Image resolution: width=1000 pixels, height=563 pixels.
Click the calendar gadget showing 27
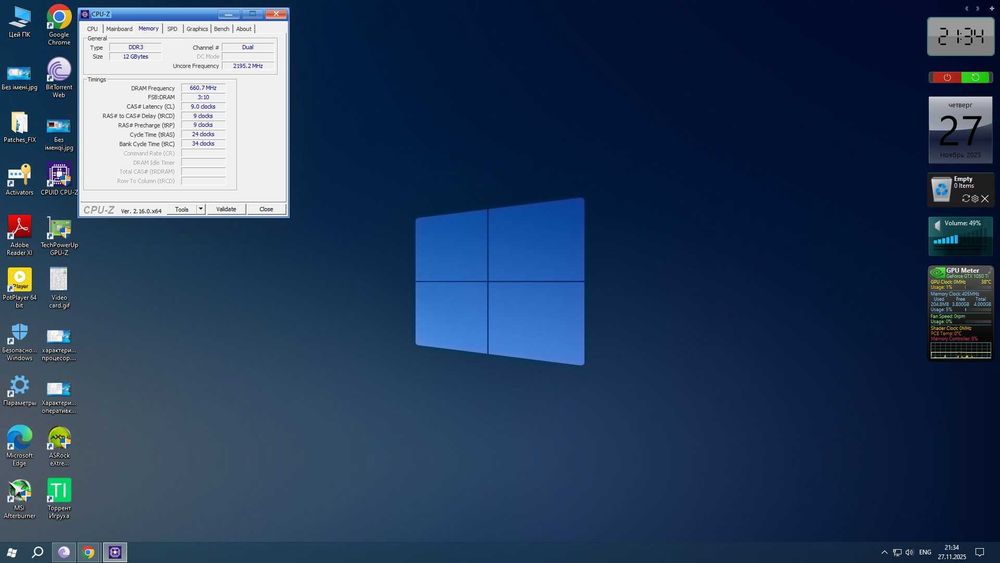960,130
